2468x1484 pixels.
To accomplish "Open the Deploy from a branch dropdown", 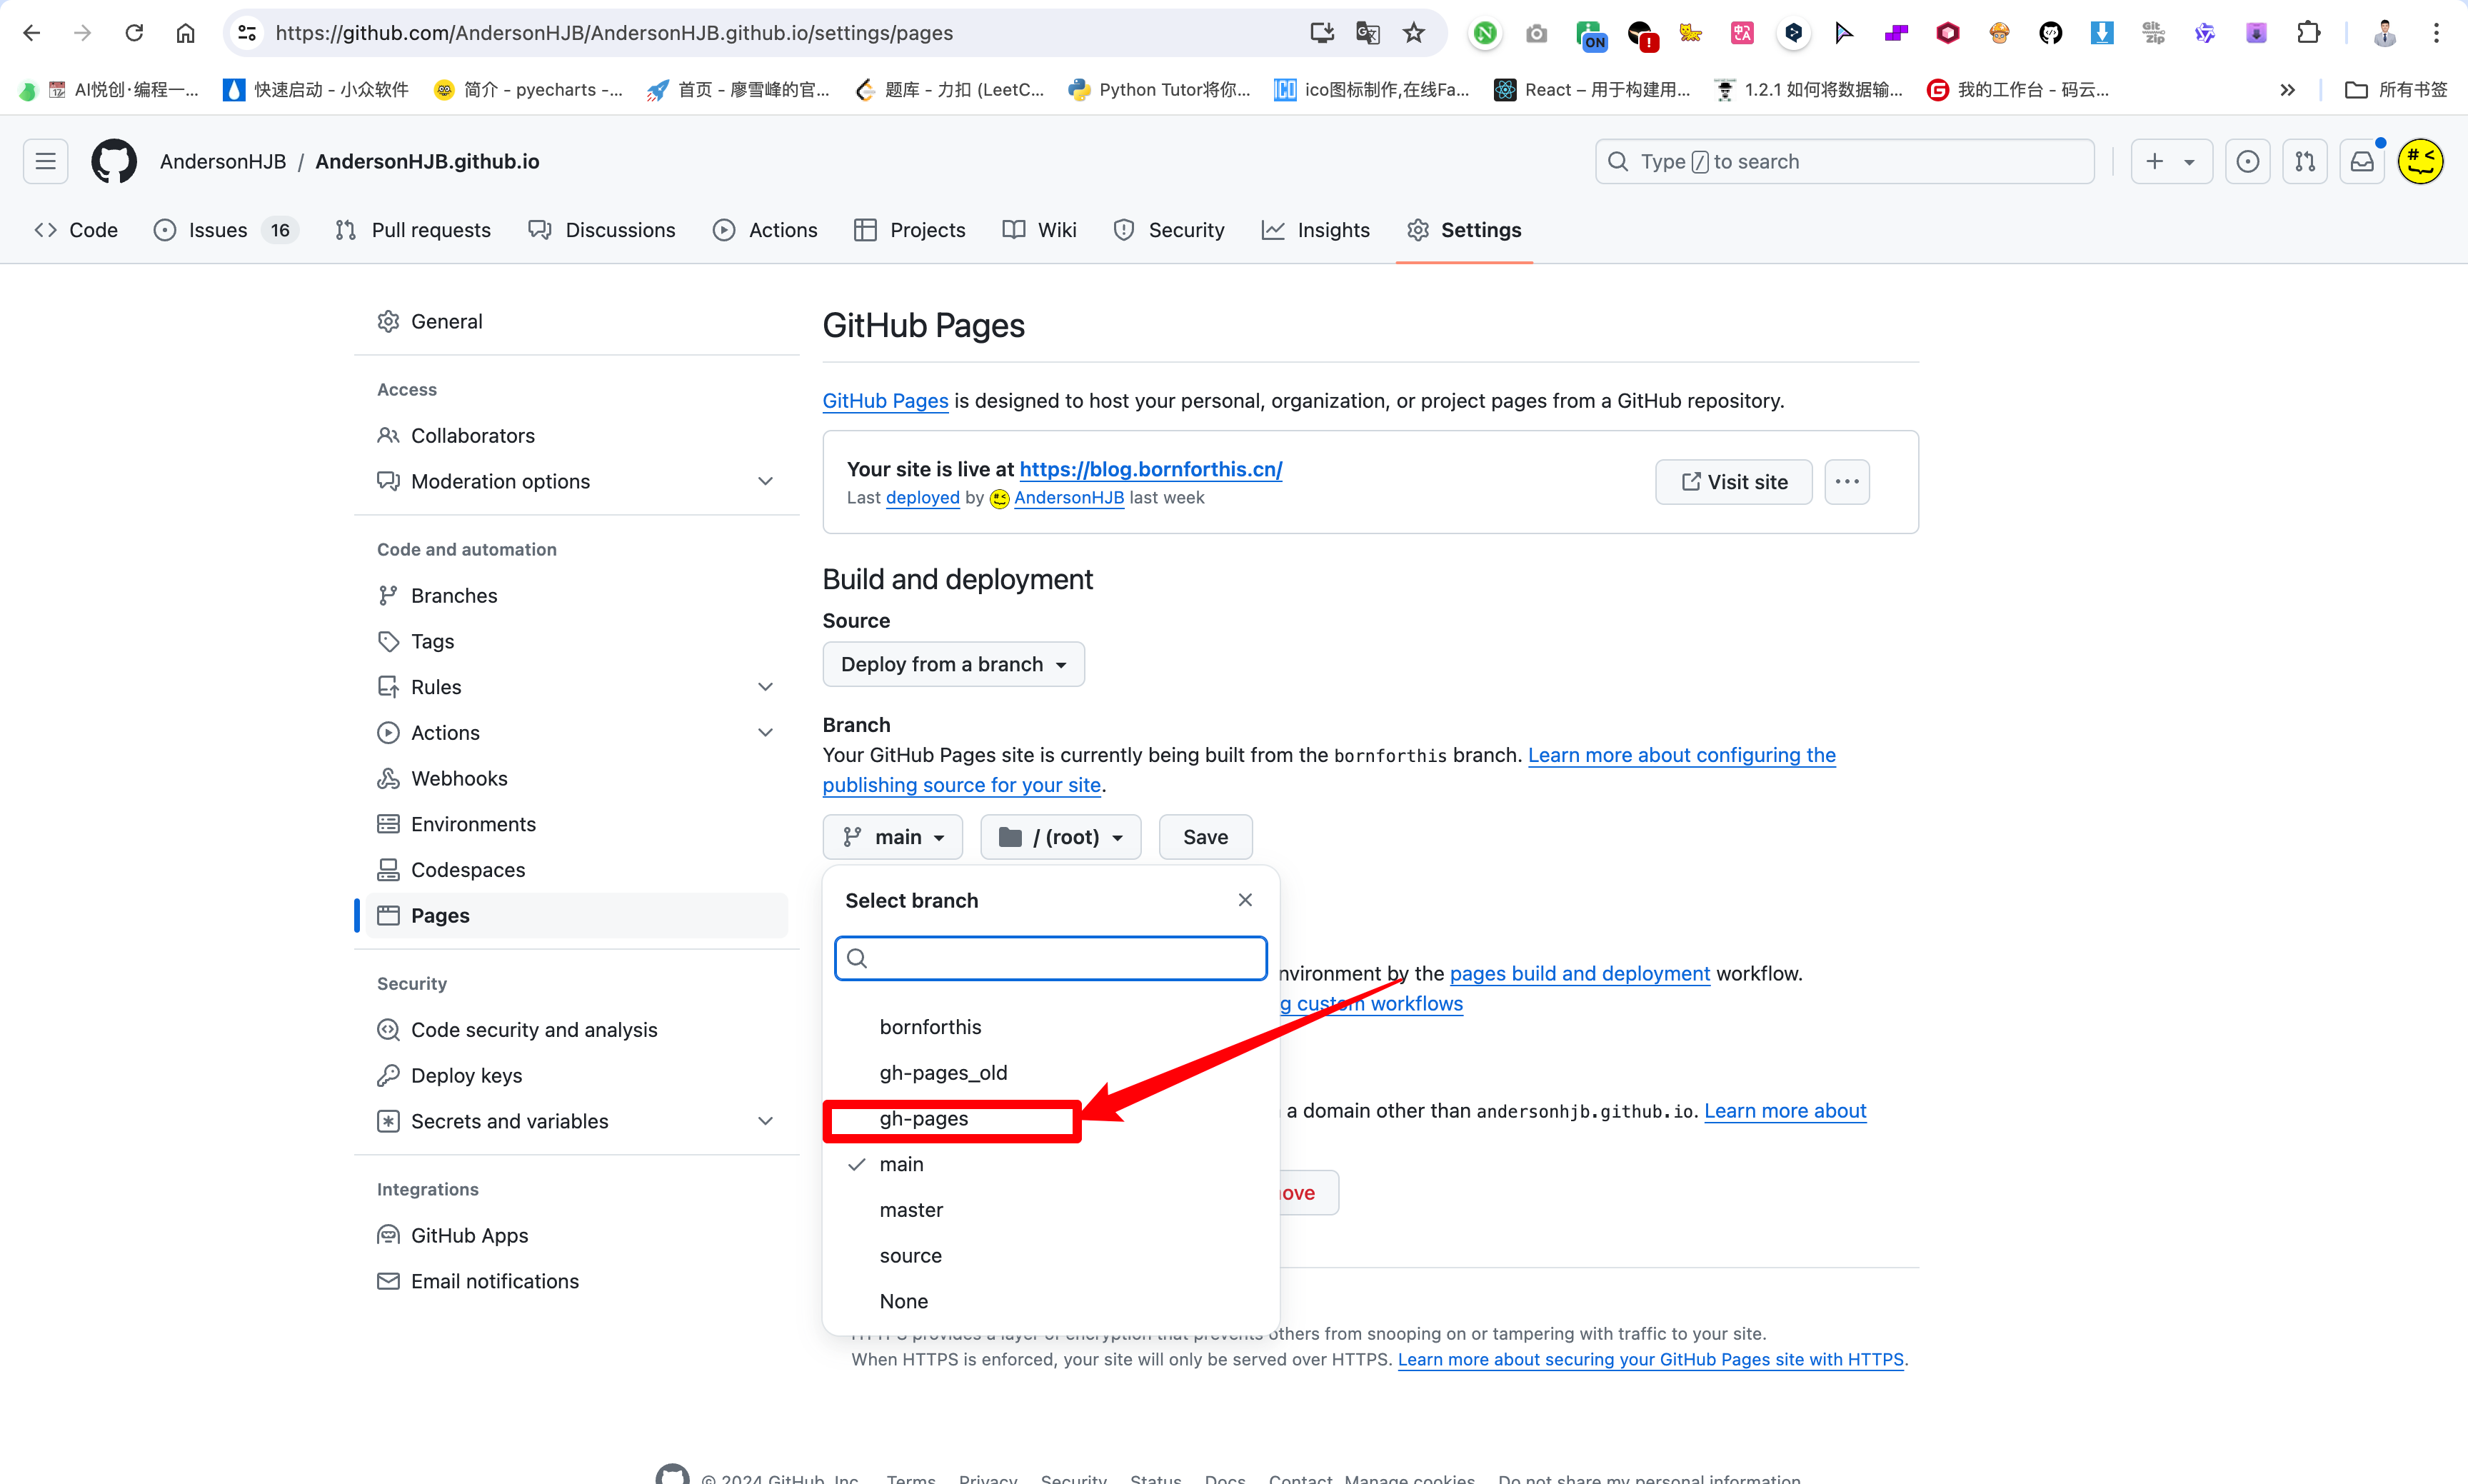I will pos(953,664).
